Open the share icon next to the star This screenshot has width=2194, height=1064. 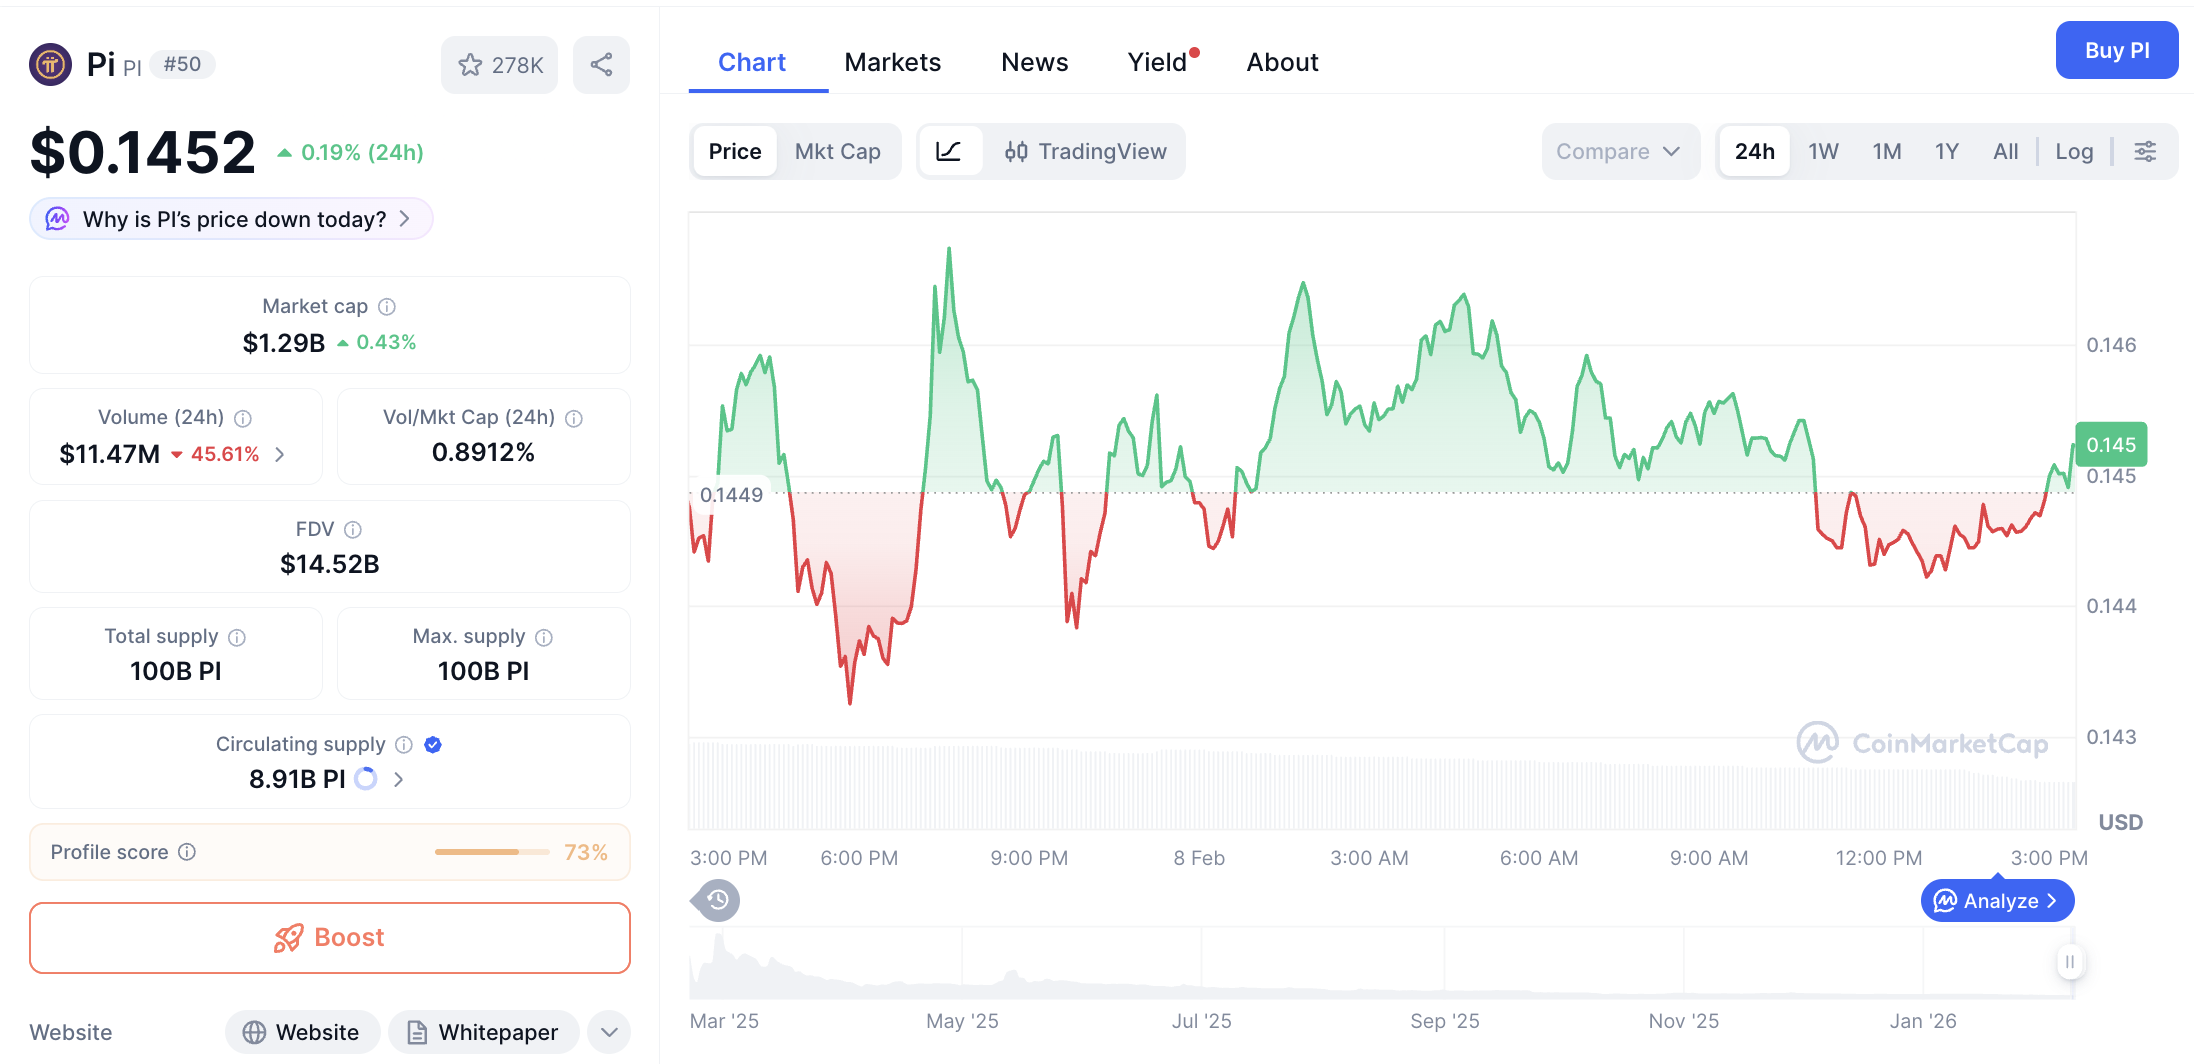pos(601,64)
